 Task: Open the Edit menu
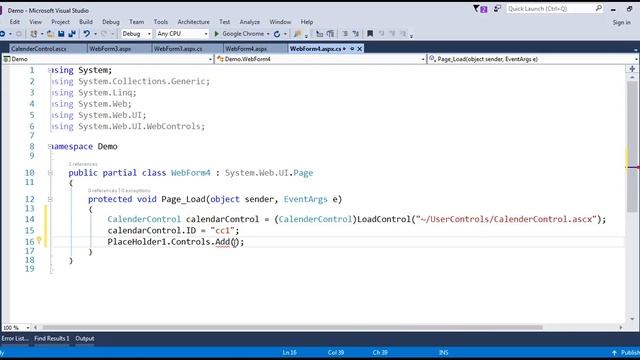click(15, 22)
